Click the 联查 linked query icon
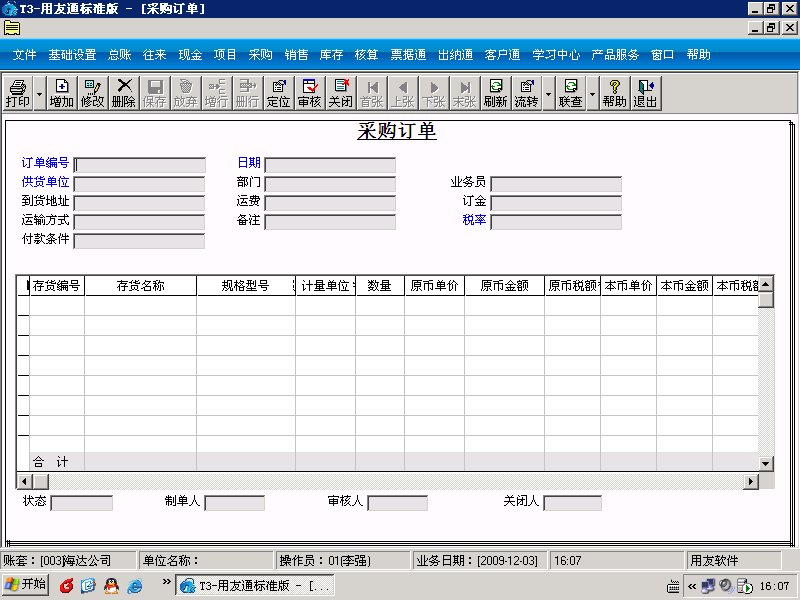The image size is (800, 600). tap(570, 93)
